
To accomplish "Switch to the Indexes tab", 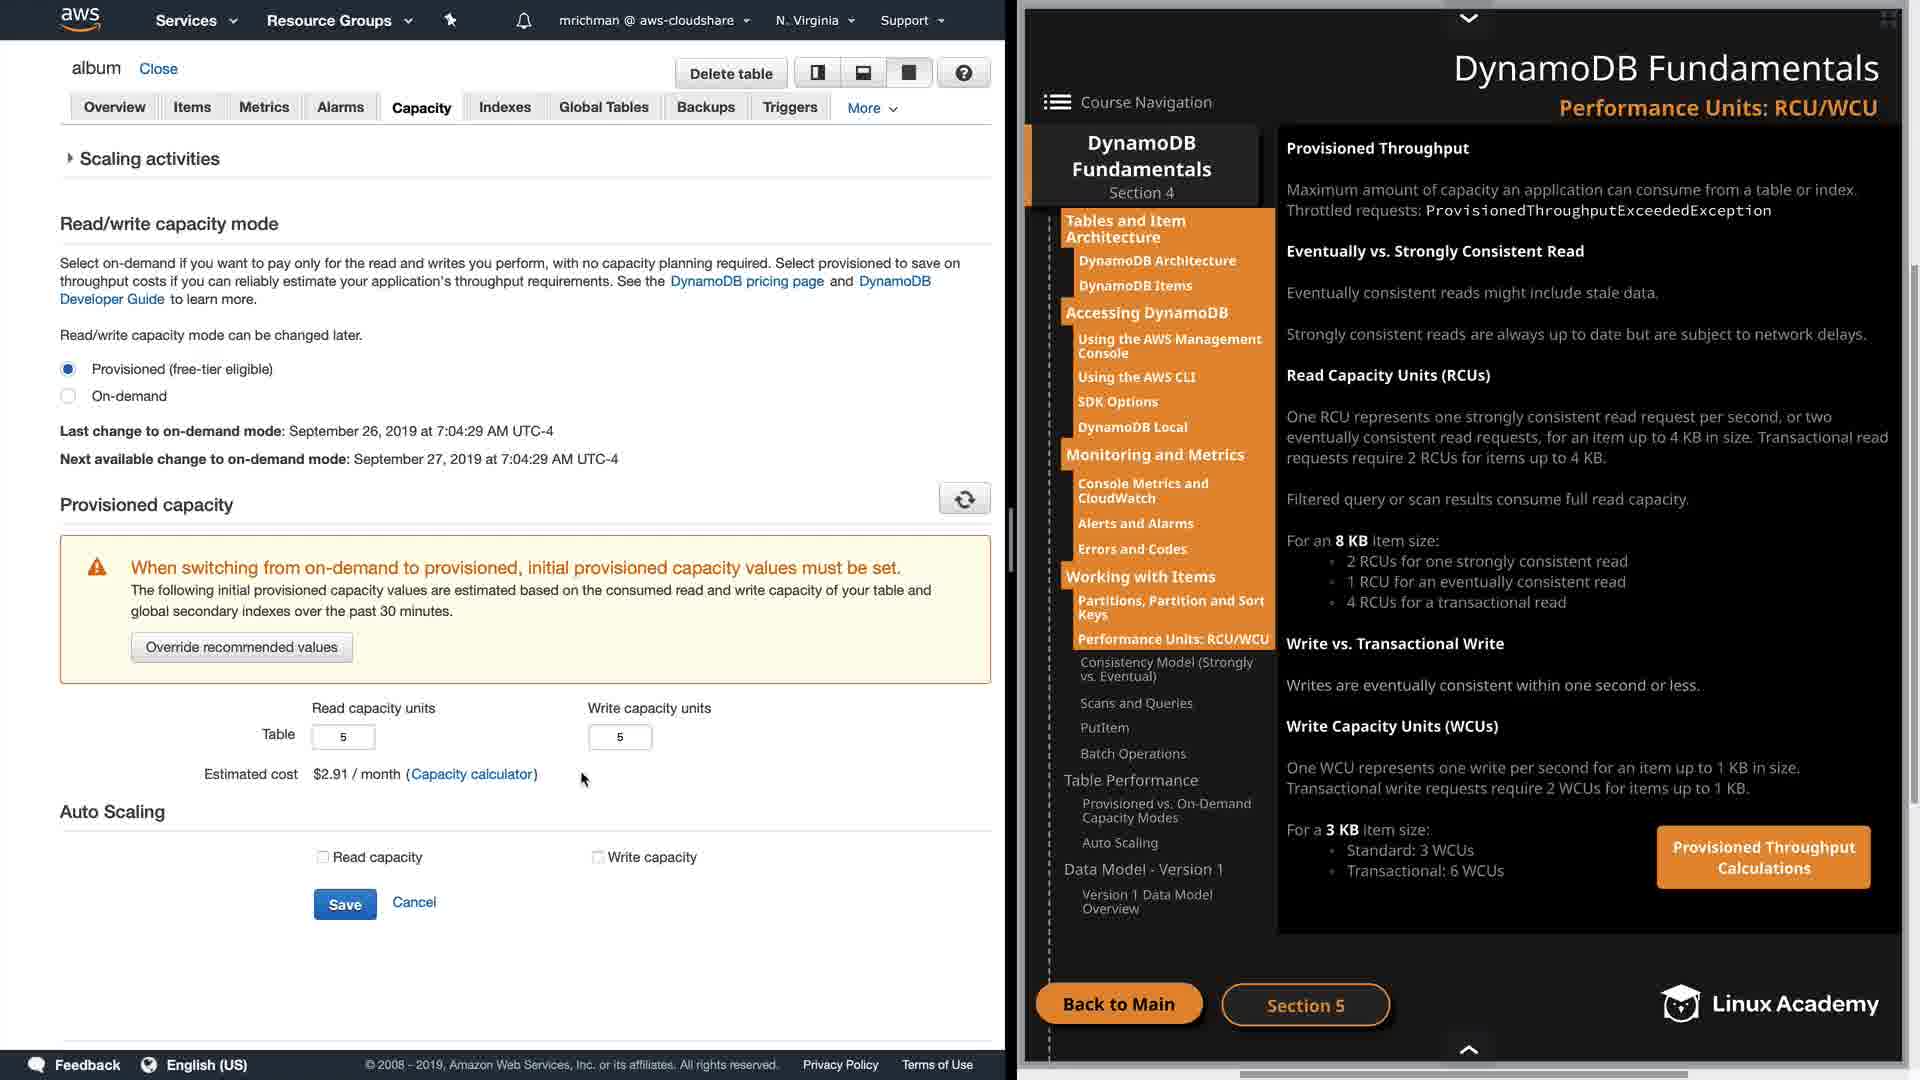I will click(x=504, y=107).
